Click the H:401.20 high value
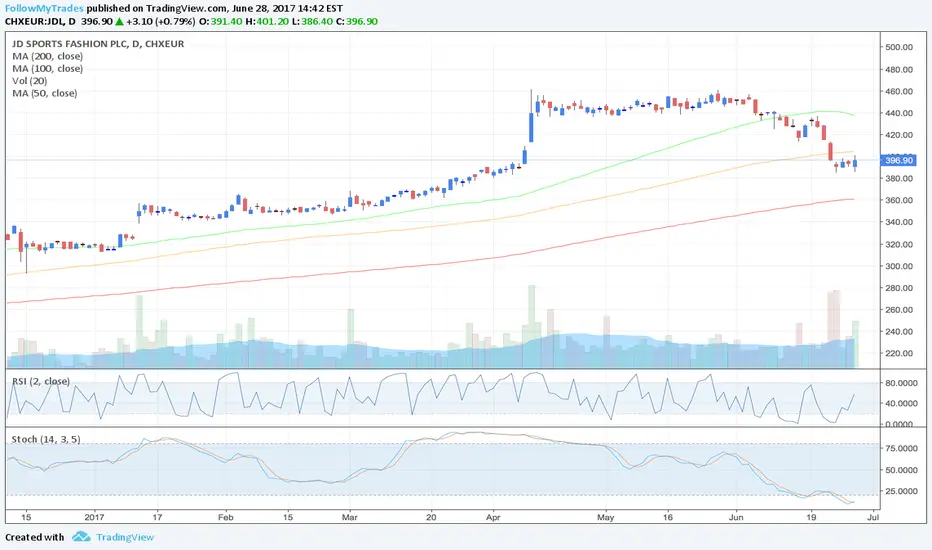The width and height of the screenshot is (932, 550). pos(267,21)
